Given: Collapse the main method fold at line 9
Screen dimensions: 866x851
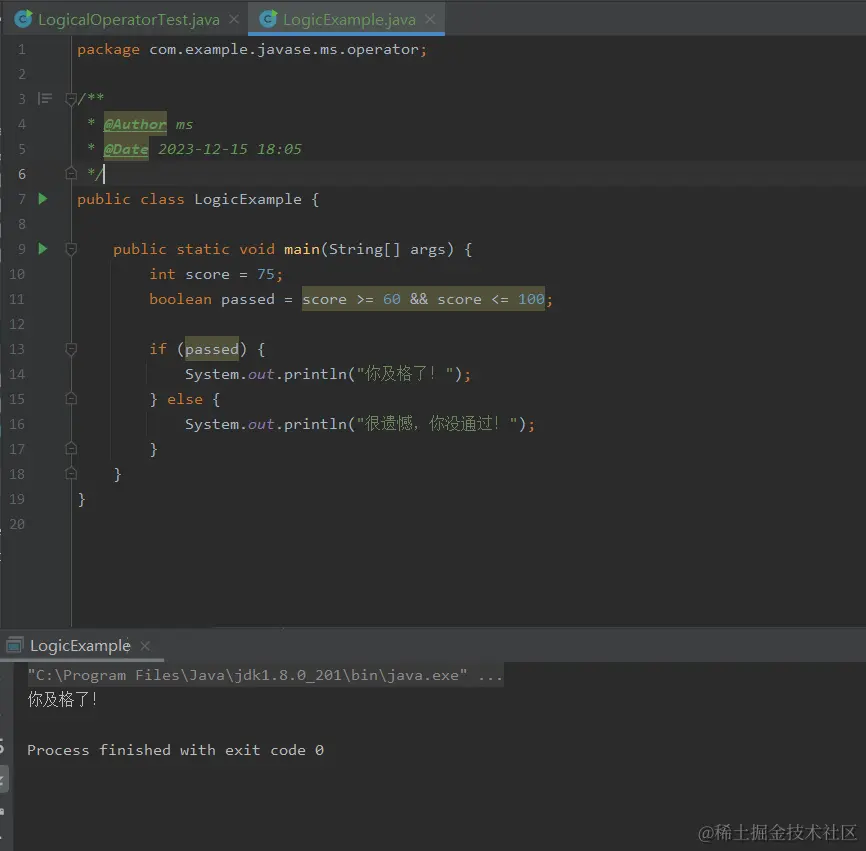Looking at the screenshot, I should (x=71, y=249).
